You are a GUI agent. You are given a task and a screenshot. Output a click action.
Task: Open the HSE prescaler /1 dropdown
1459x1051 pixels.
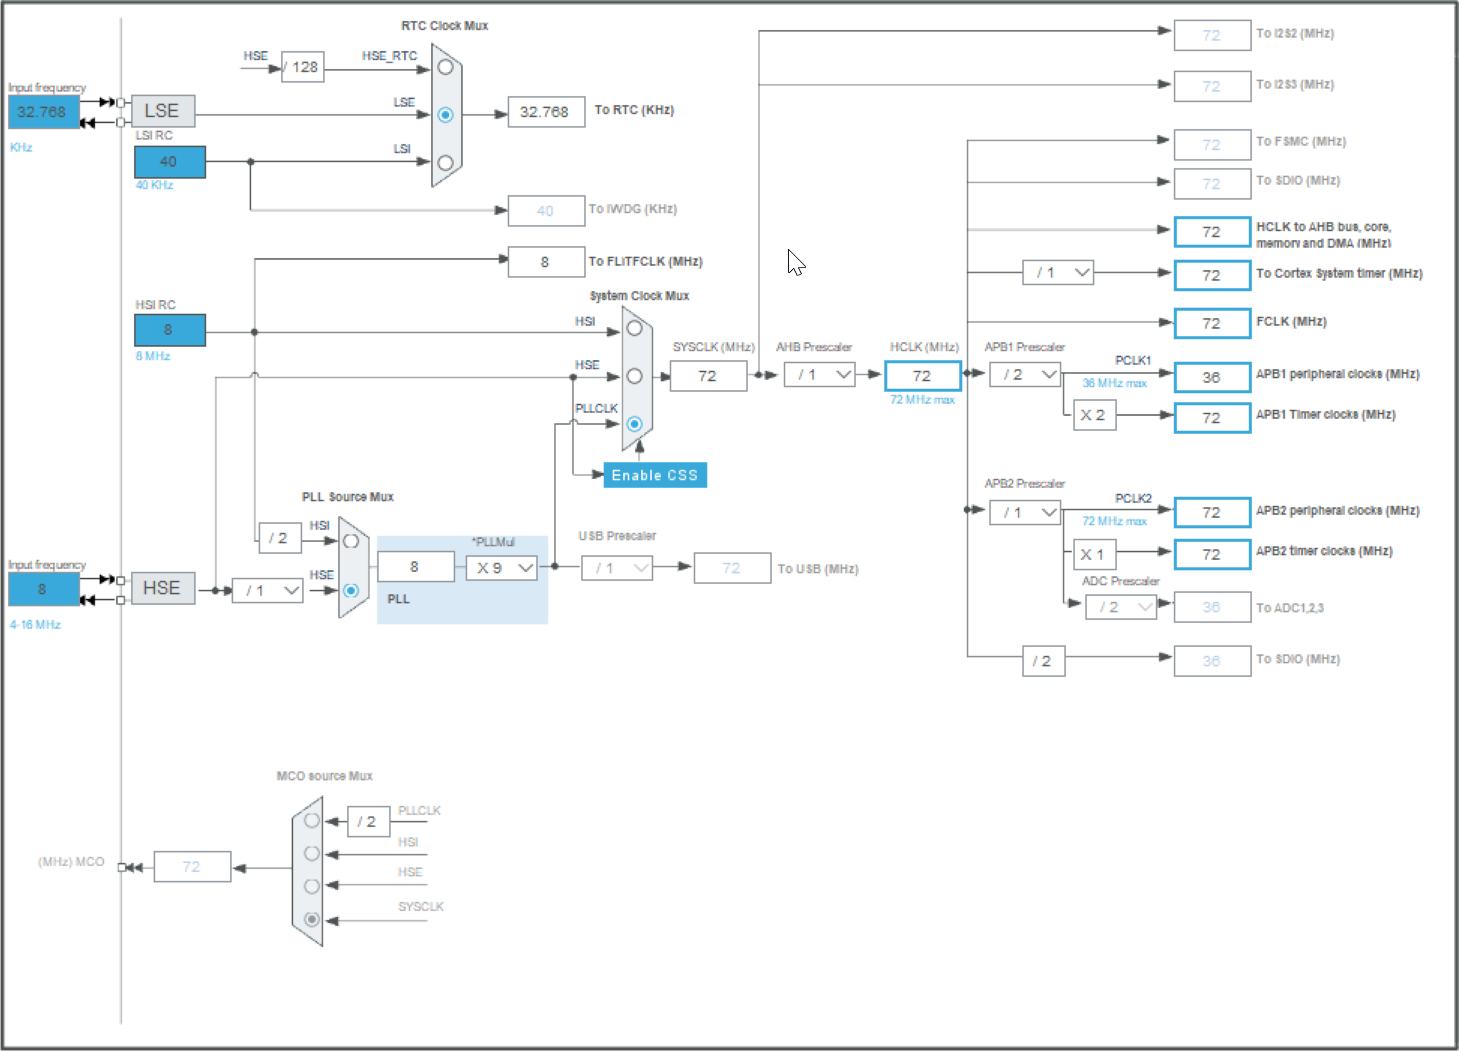pos(267,590)
